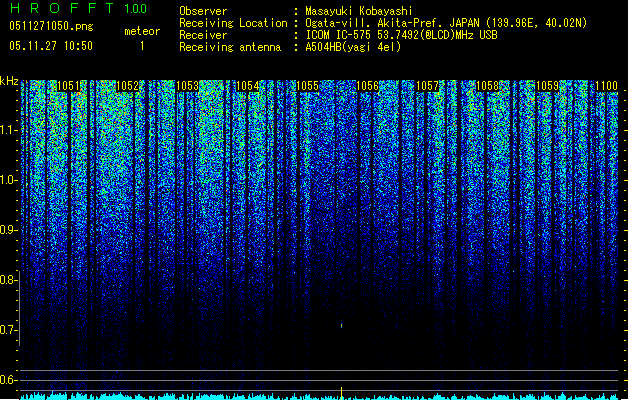Click the 0.8 kHz axis tick label
Viewport: 629px width, 400px height.
(x=8, y=280)
